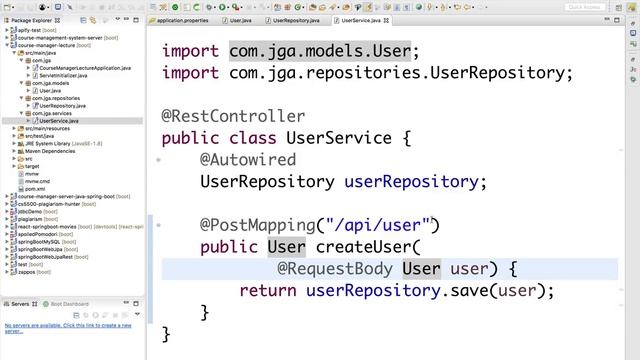Toggle the highlighted yellow marker toolbar button
This screenshot has height=360, width=640.
[369, 7]
